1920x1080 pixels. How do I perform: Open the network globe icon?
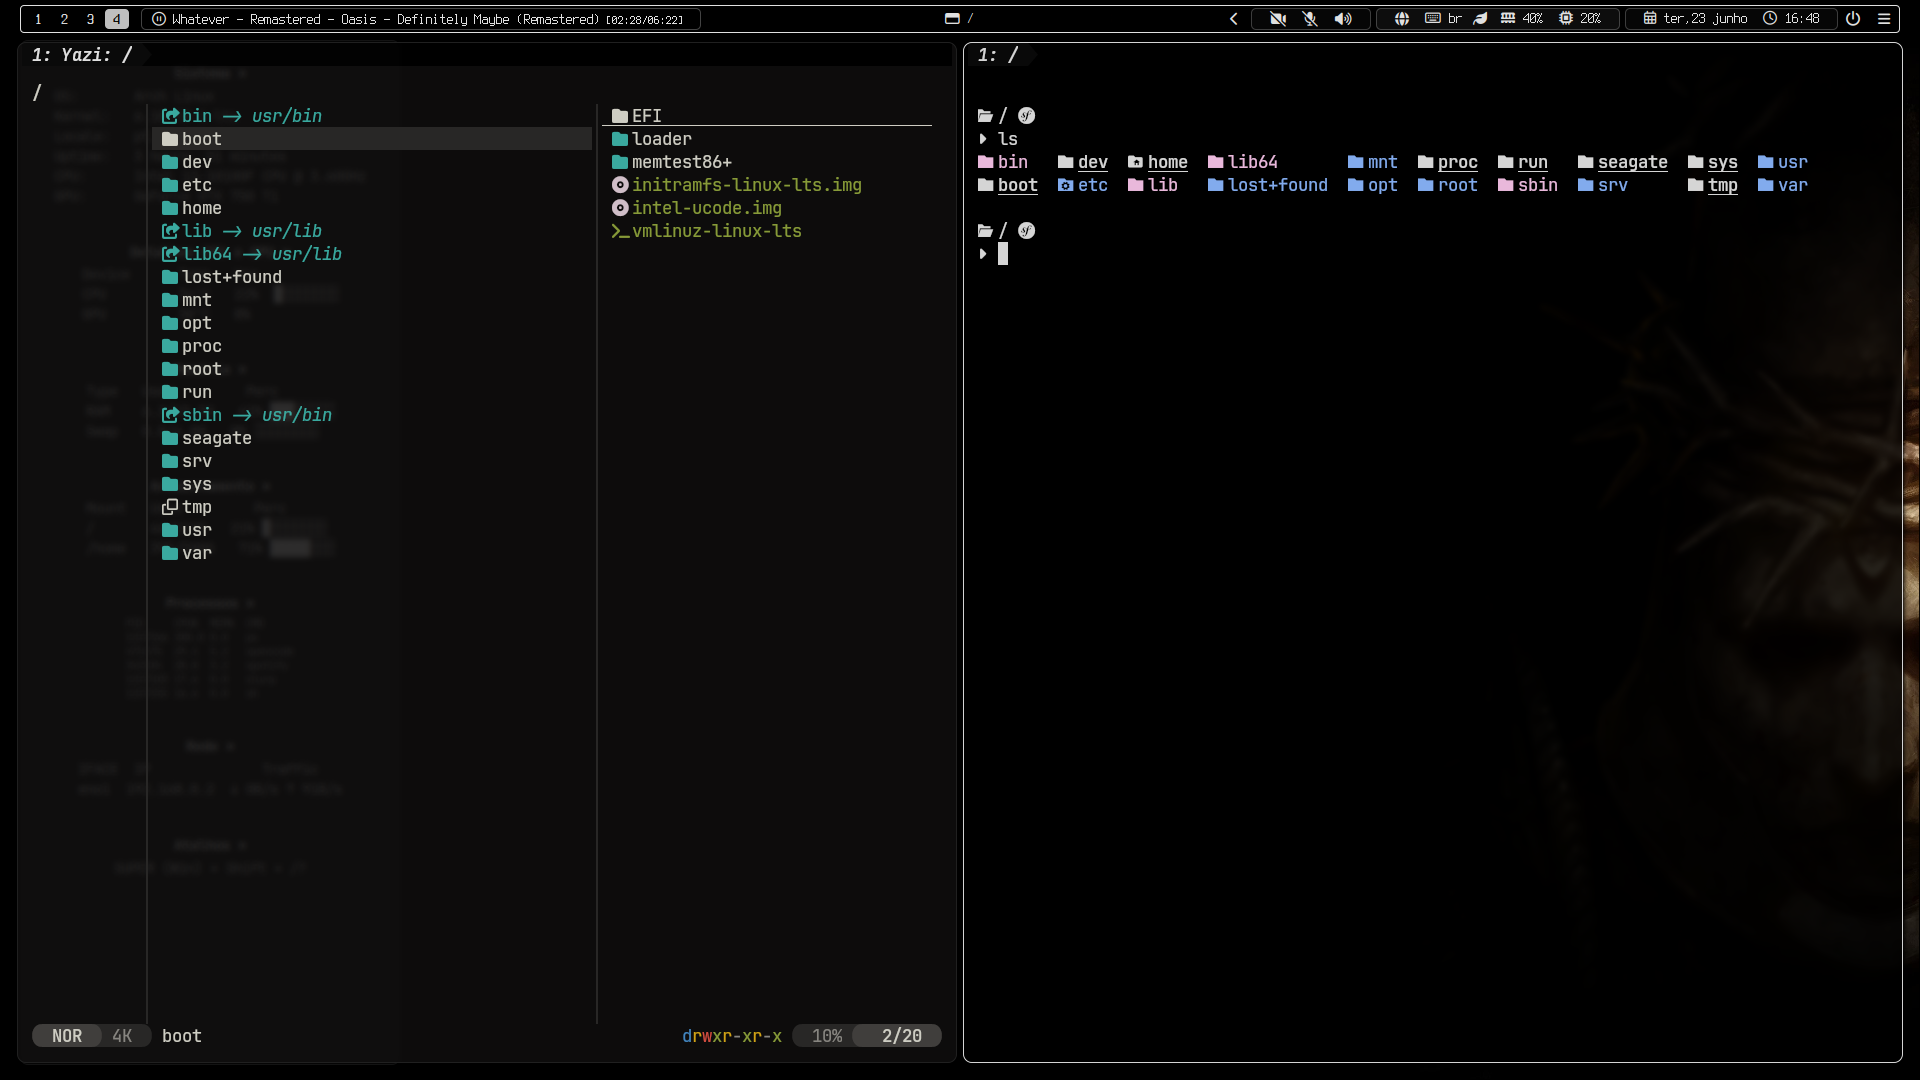click(x=1402, y=19)
